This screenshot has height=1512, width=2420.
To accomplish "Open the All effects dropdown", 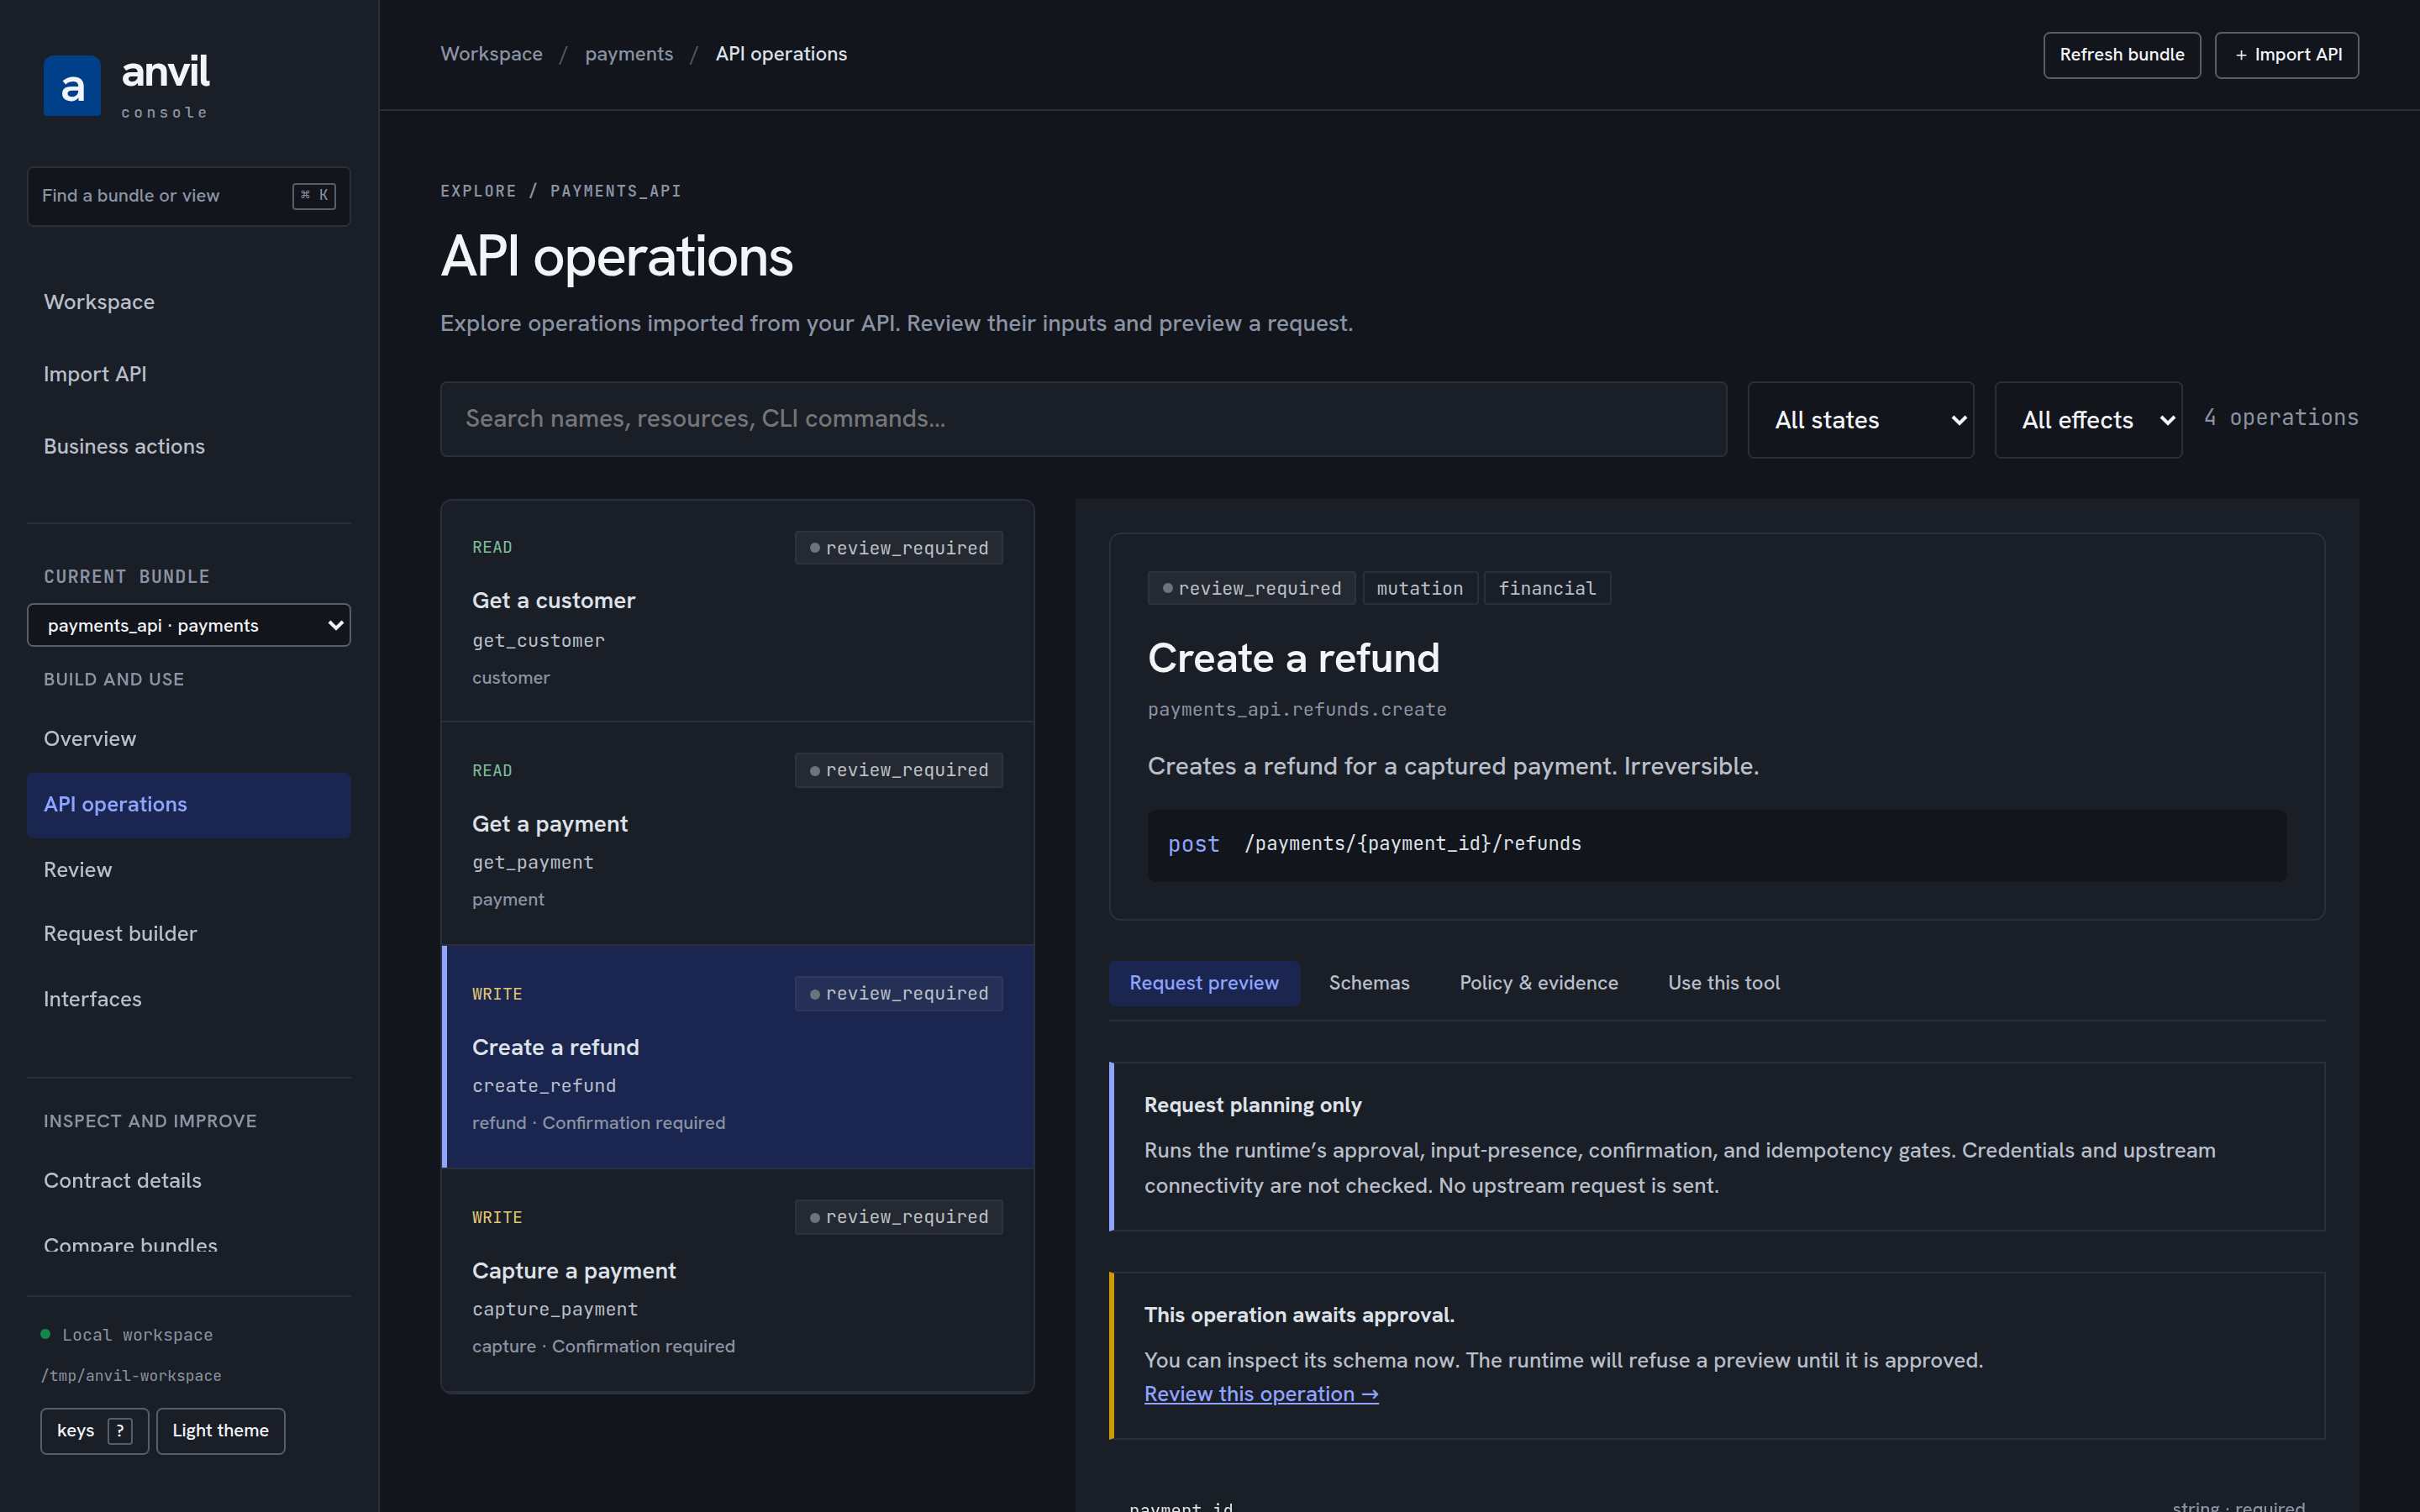I will [2088, 420].
